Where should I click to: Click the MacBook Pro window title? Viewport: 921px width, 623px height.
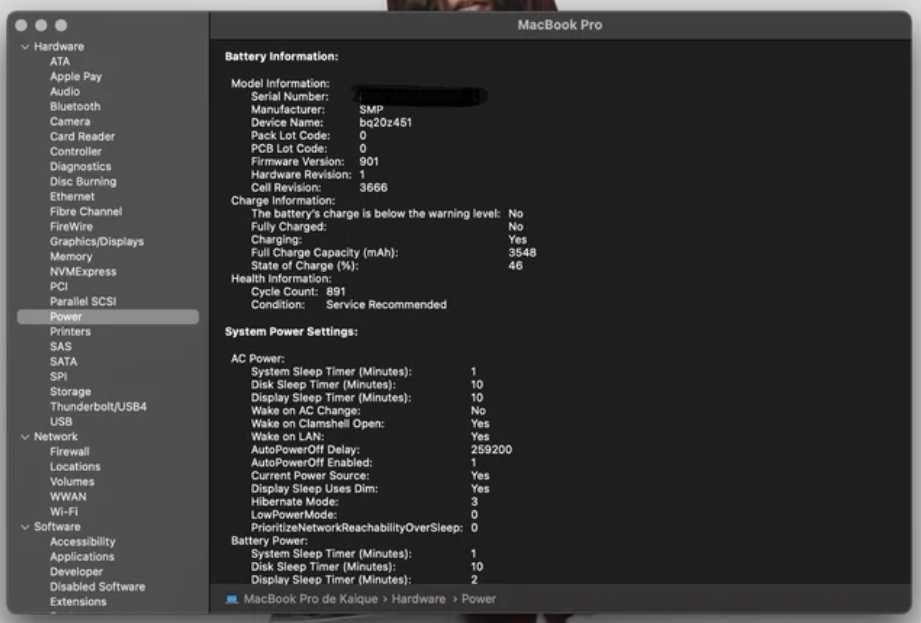pyautogui.click(x=560, y=25)
